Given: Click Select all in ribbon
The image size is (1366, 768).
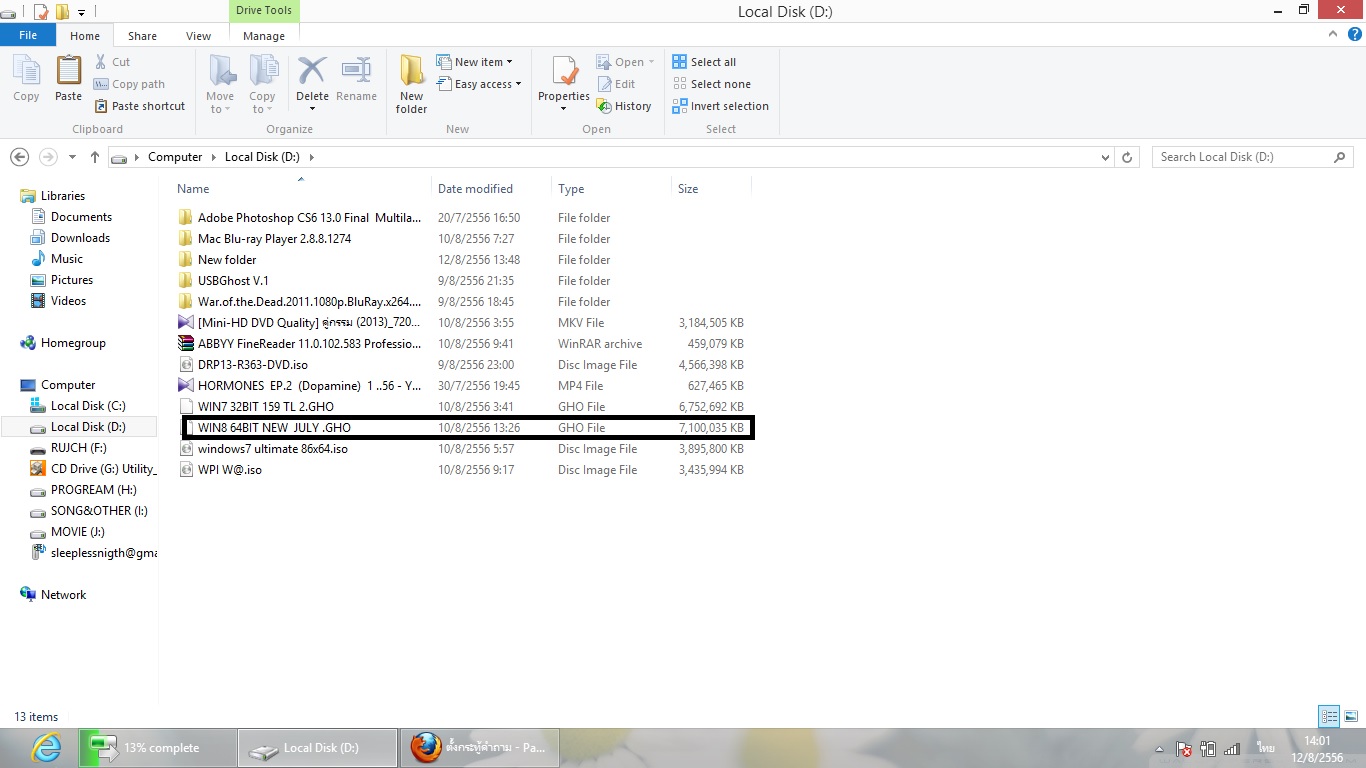Looking at the screenshot, I should click(x=704, y=62).
